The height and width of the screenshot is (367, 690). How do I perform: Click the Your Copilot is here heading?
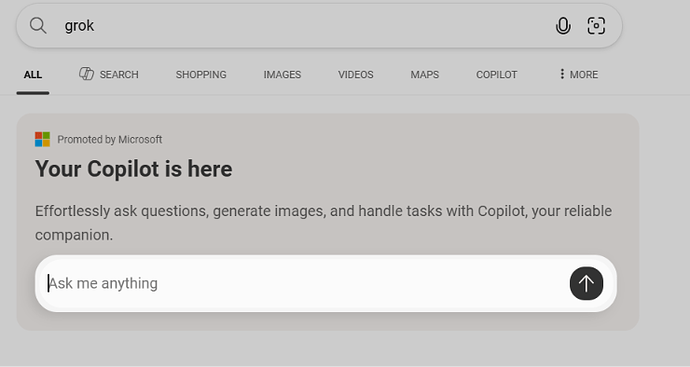133,169
